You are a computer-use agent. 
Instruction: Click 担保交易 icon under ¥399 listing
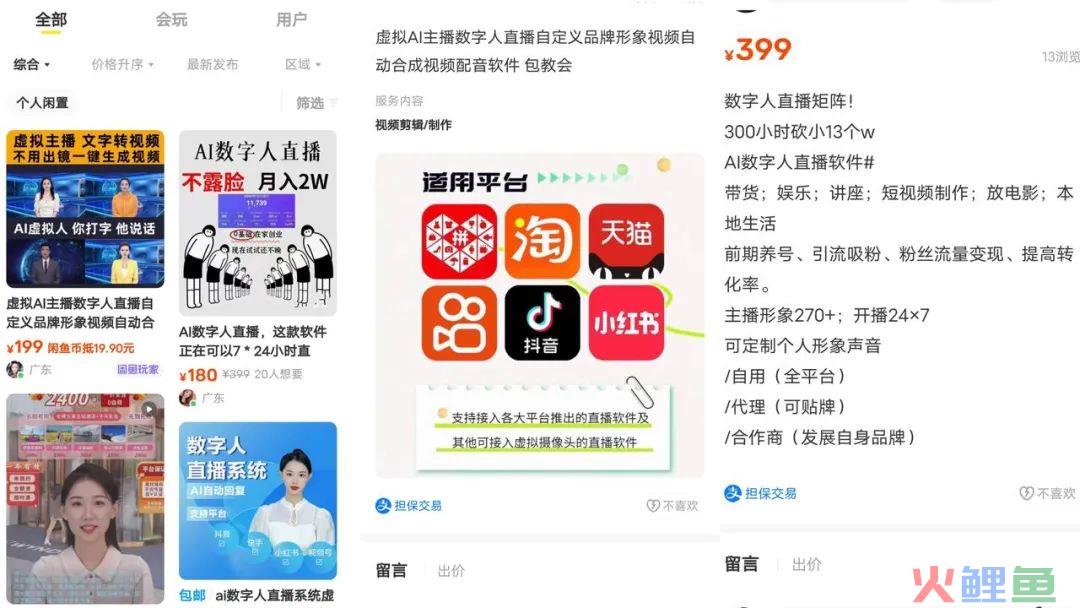tap(732, 493)
